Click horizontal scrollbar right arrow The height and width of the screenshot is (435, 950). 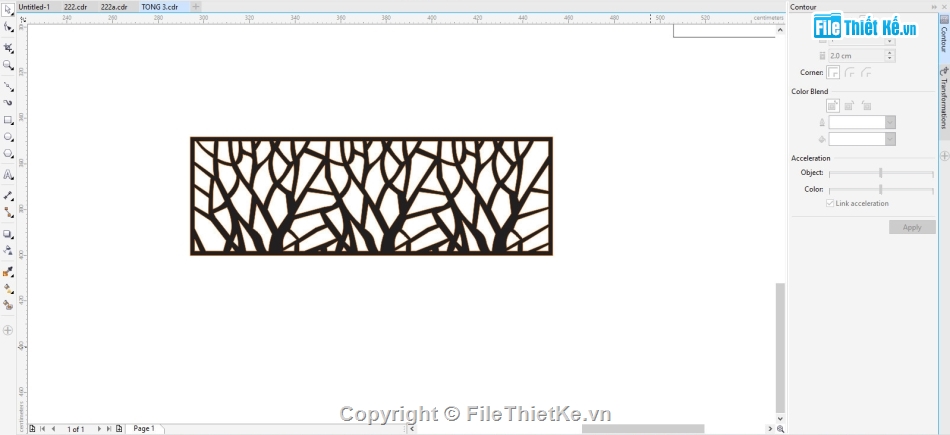click(x=770, y=428)
